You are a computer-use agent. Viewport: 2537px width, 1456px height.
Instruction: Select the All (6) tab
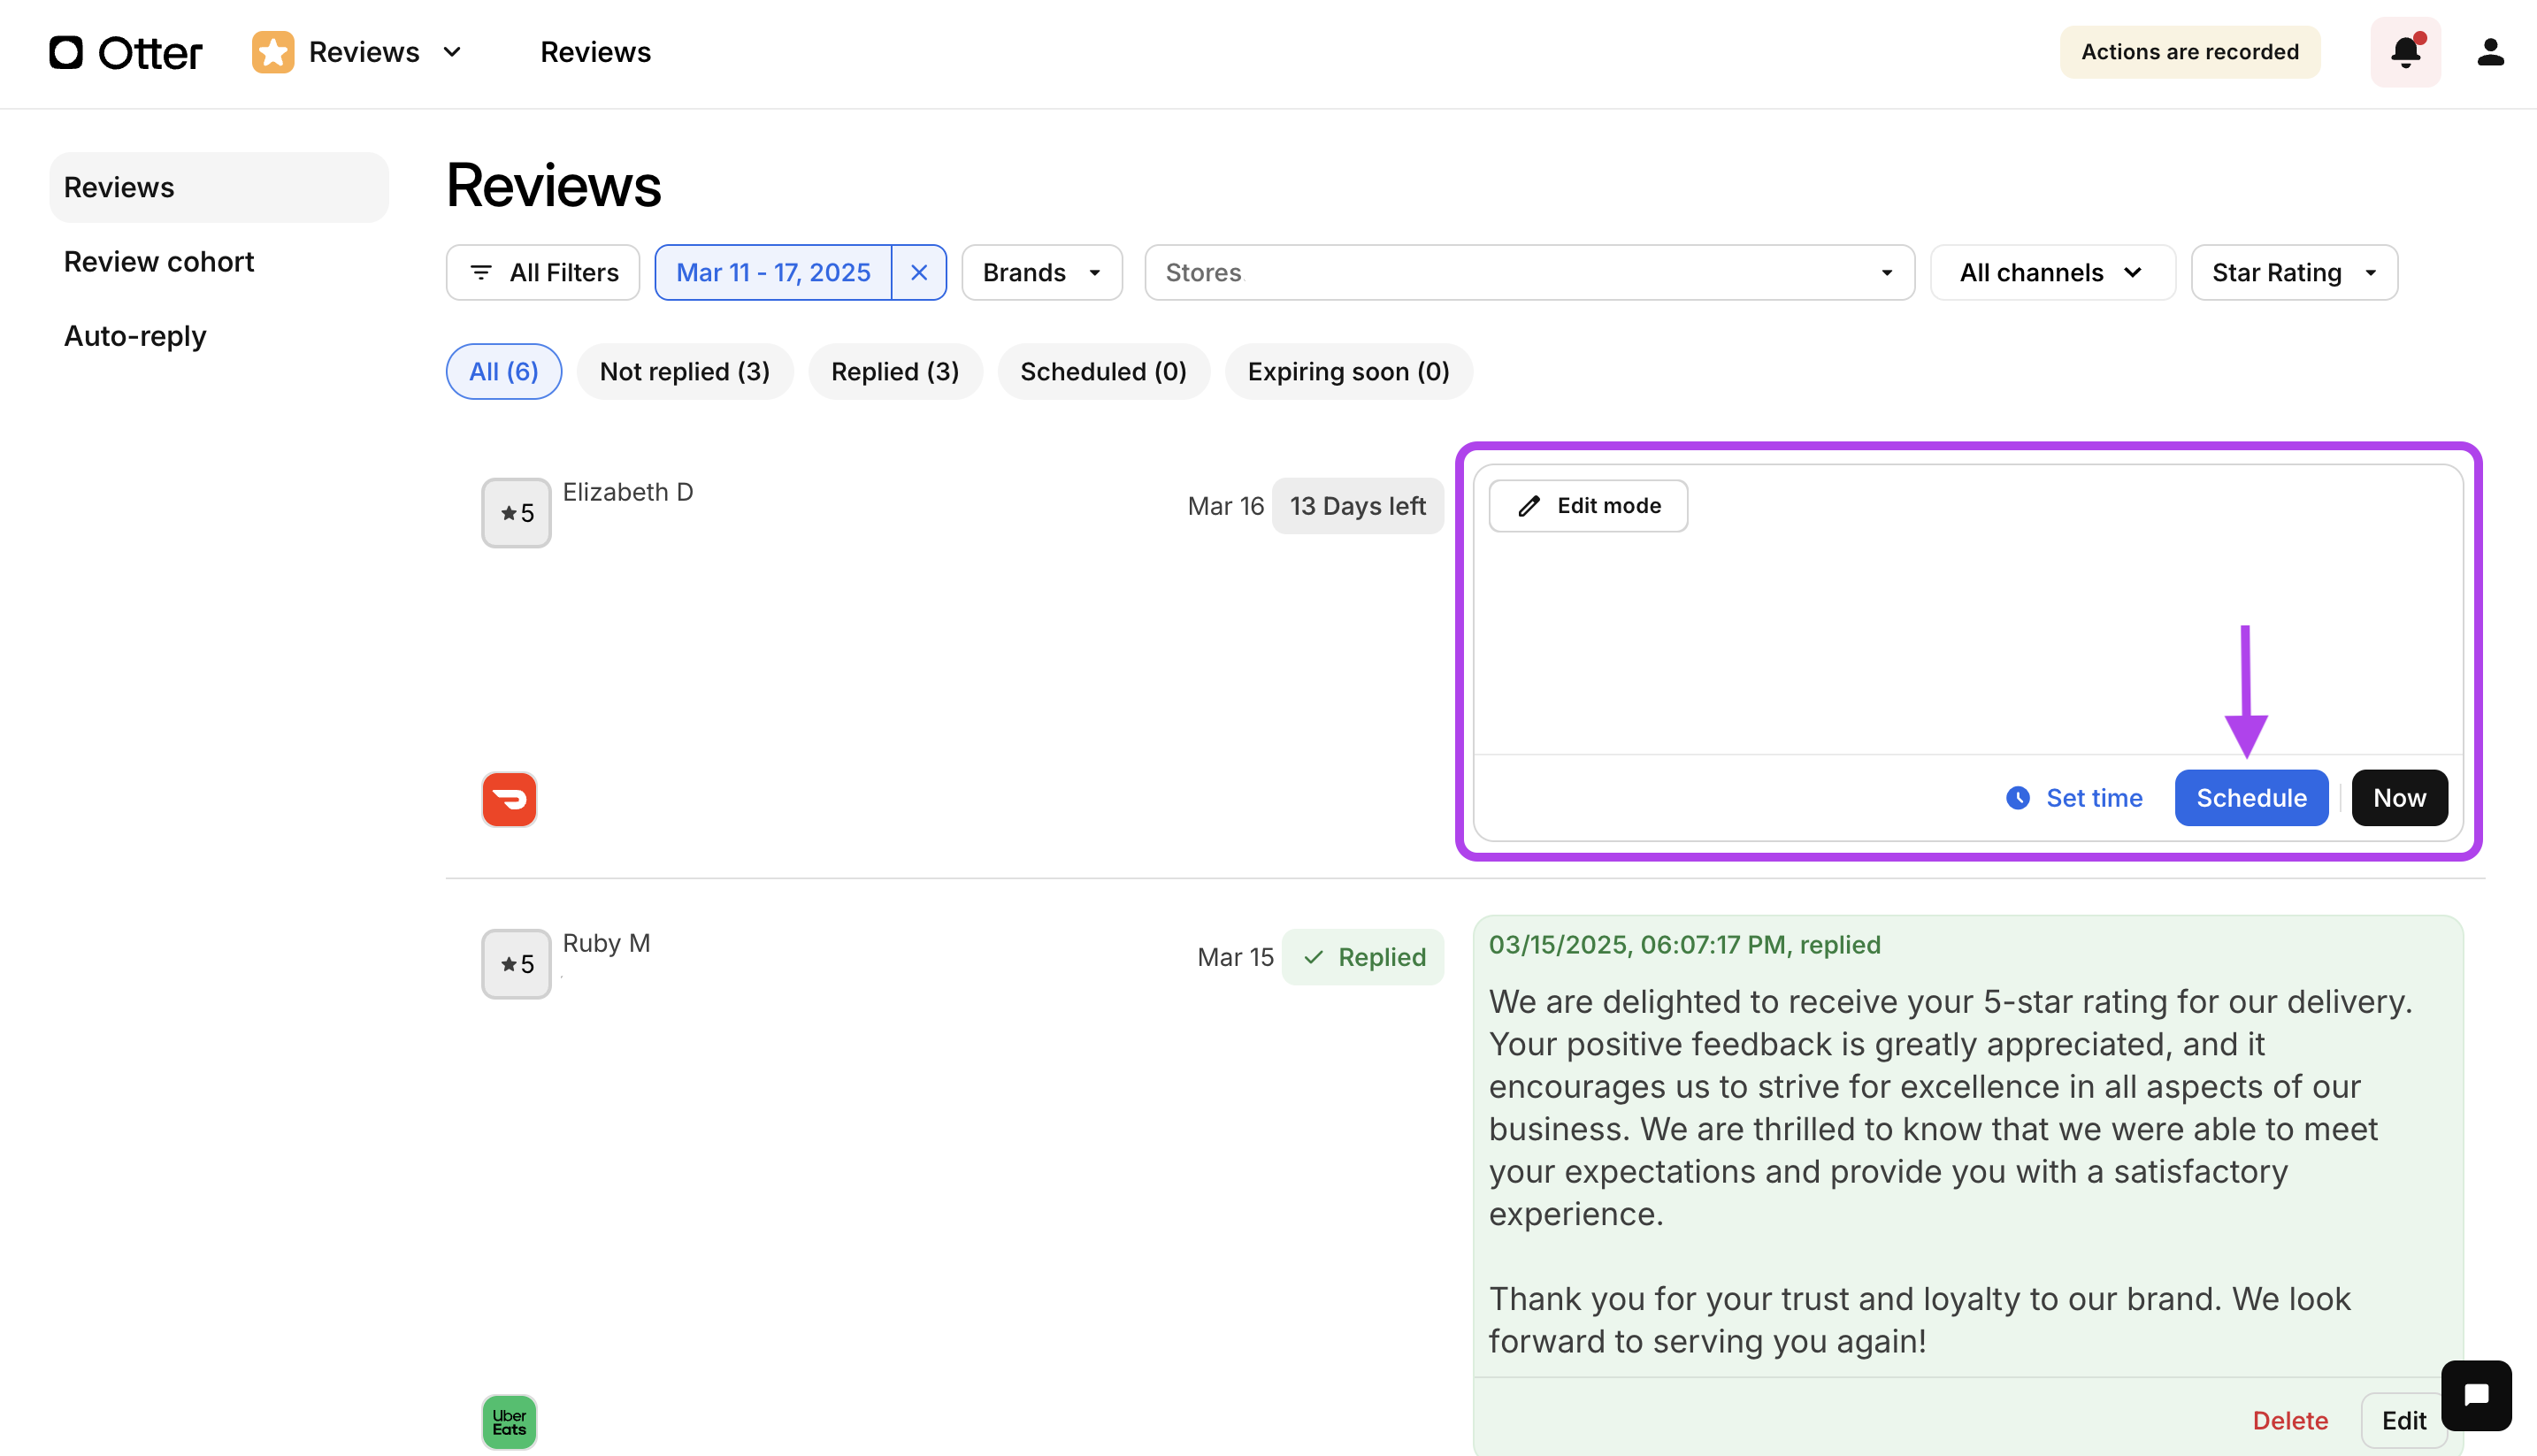tap(504, 371)
